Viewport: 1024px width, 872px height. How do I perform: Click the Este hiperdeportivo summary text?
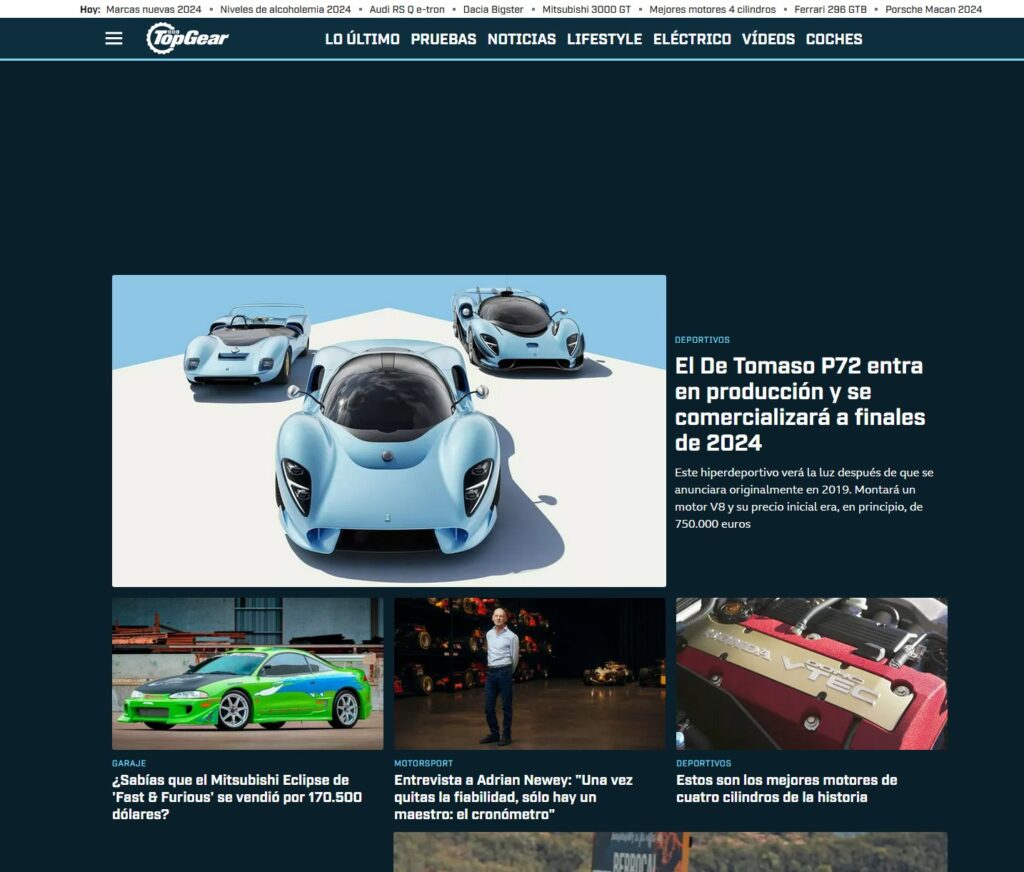804,498
